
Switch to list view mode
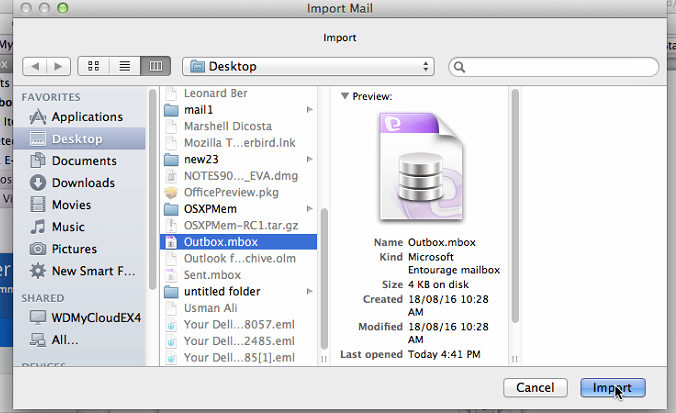[124, 66]
